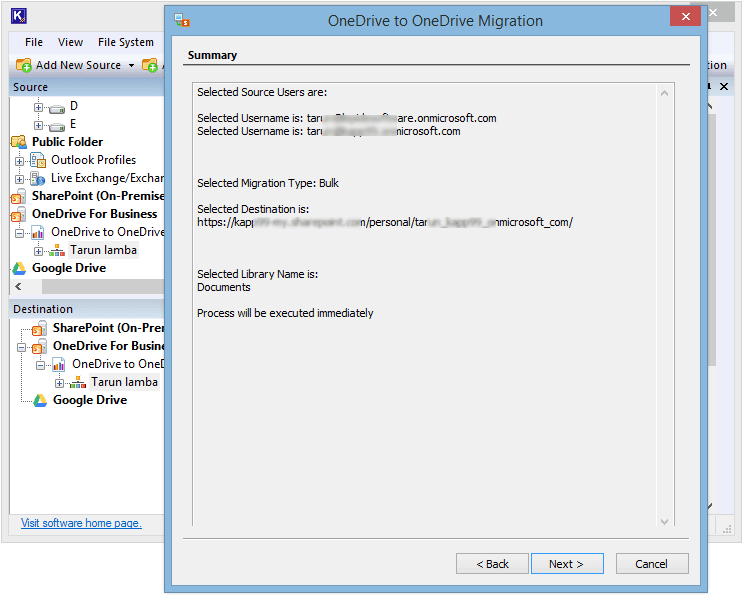Click 'Process will be executed immediately' text
This screenshot has width=744, height=595.
(x=285, y=313)
